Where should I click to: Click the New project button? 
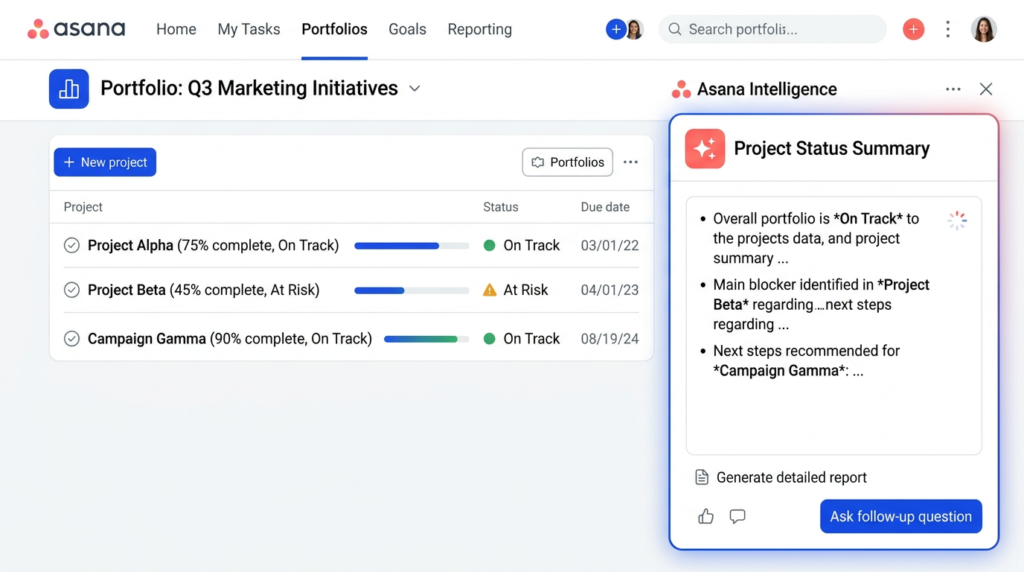(x=105, y=162)
